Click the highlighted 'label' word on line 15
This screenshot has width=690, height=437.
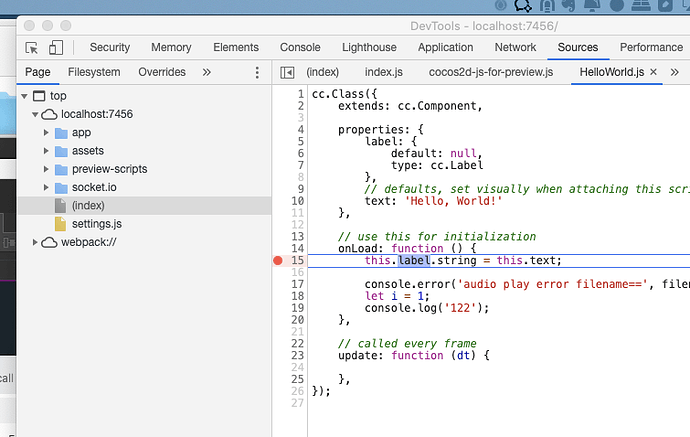tap(414, 261)
